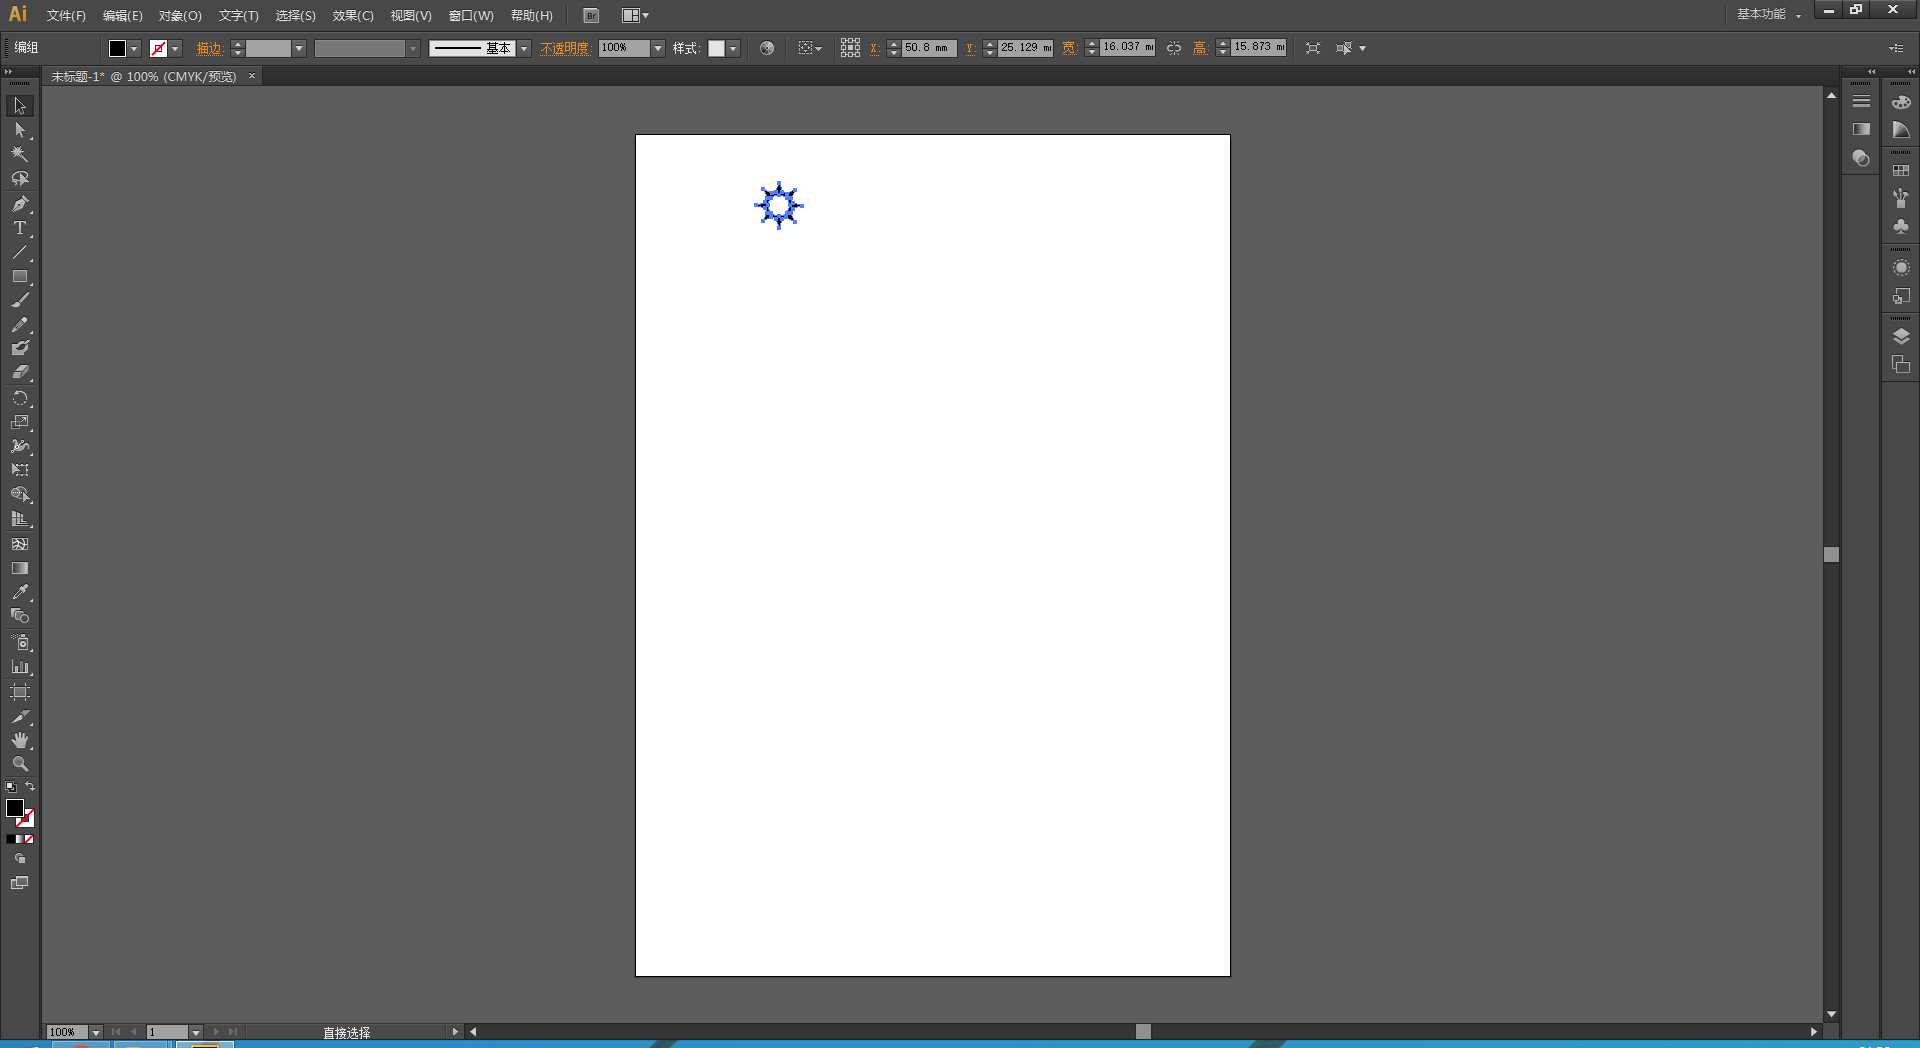Toggle constrain width and height proportions
This screenshot has width=1920, height=1048.
1174,48
